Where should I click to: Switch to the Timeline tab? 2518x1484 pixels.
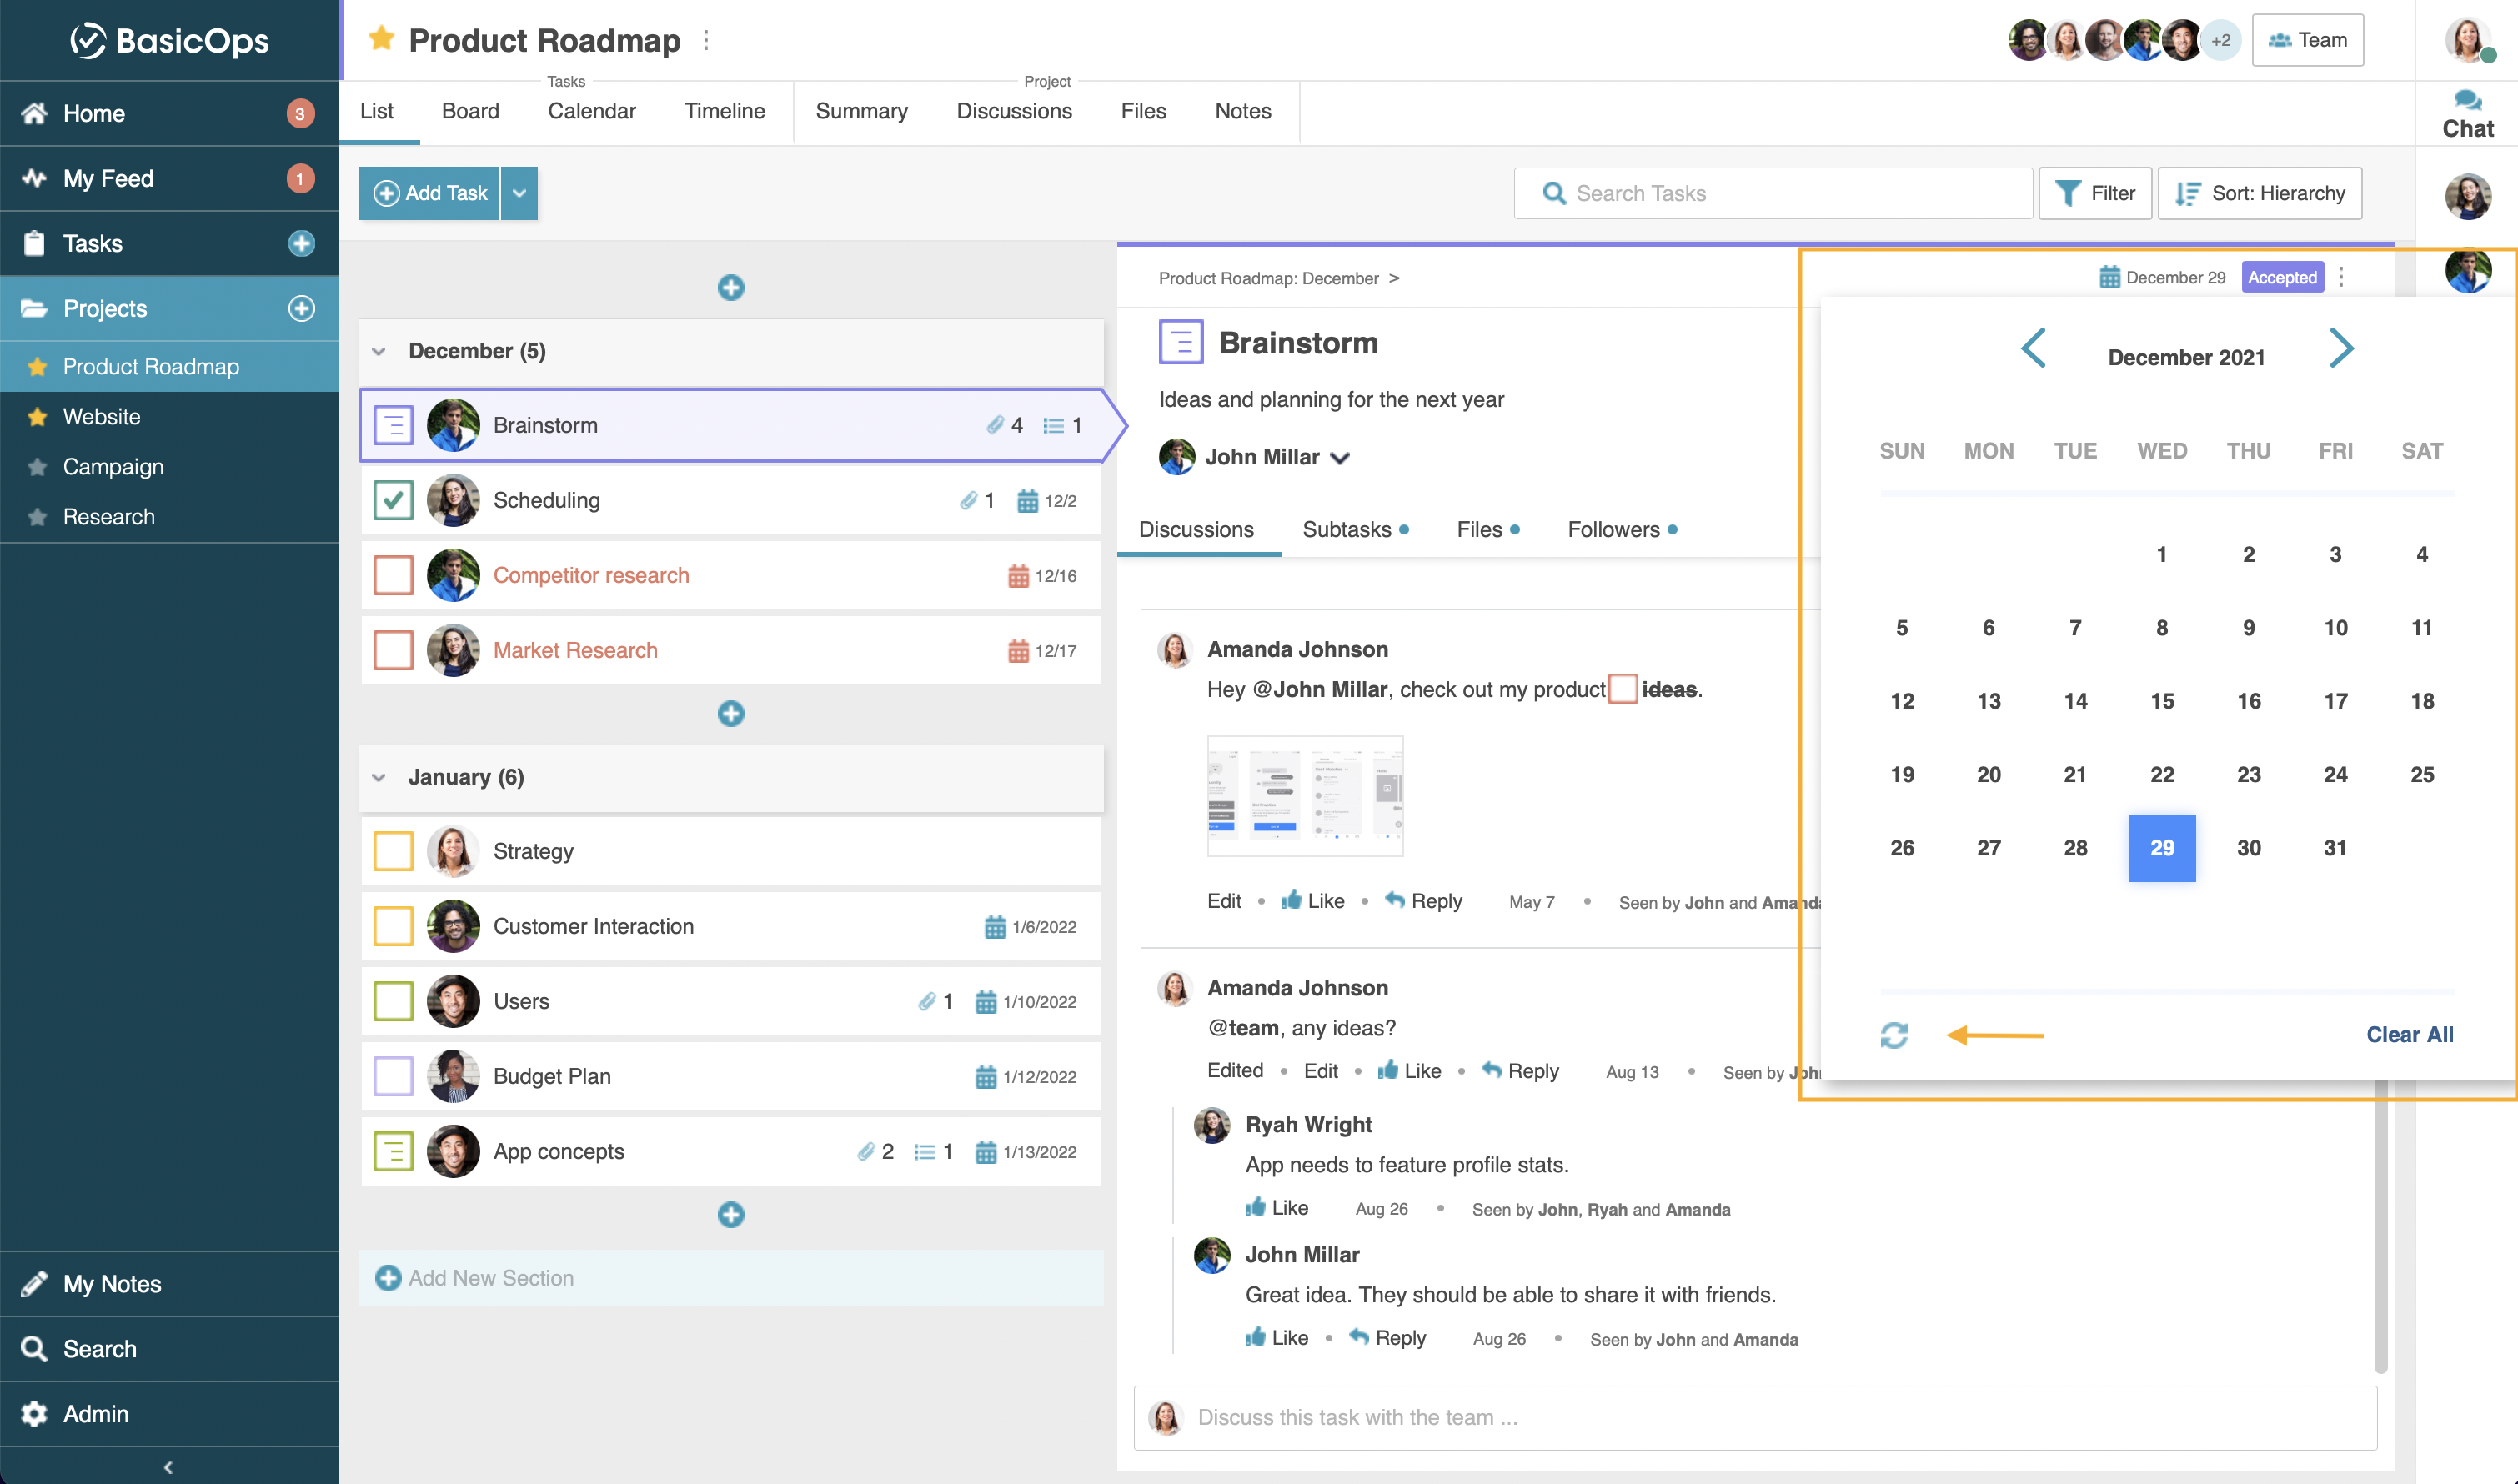point(724,111)
